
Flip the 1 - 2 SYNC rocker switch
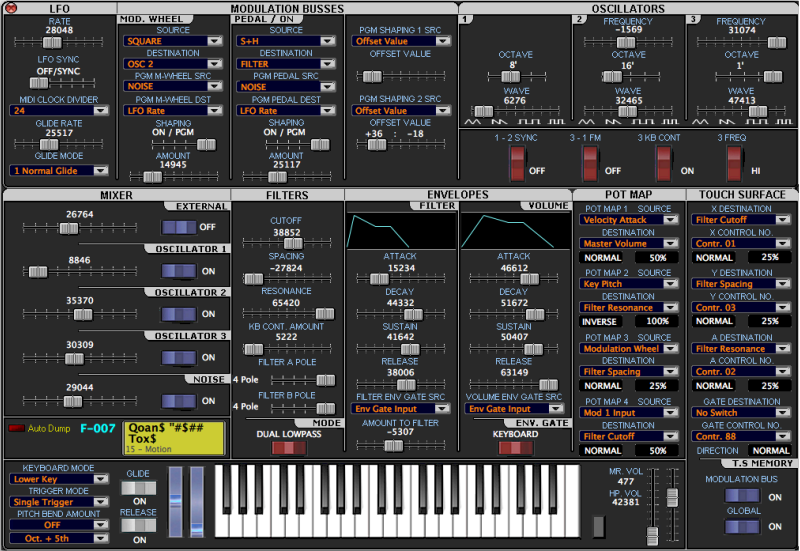(x=516, y=162)
